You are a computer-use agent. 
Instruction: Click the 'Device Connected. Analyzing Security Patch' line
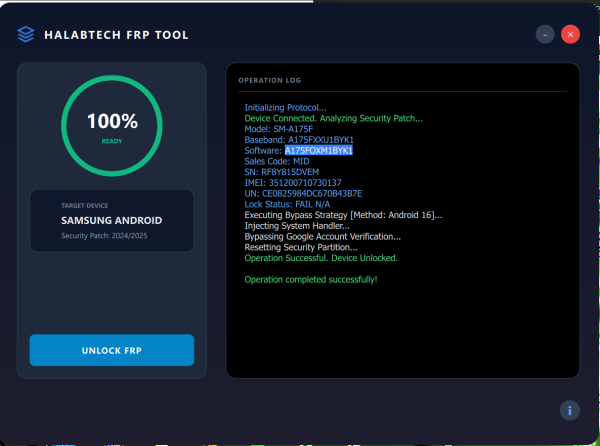point(334,118)
